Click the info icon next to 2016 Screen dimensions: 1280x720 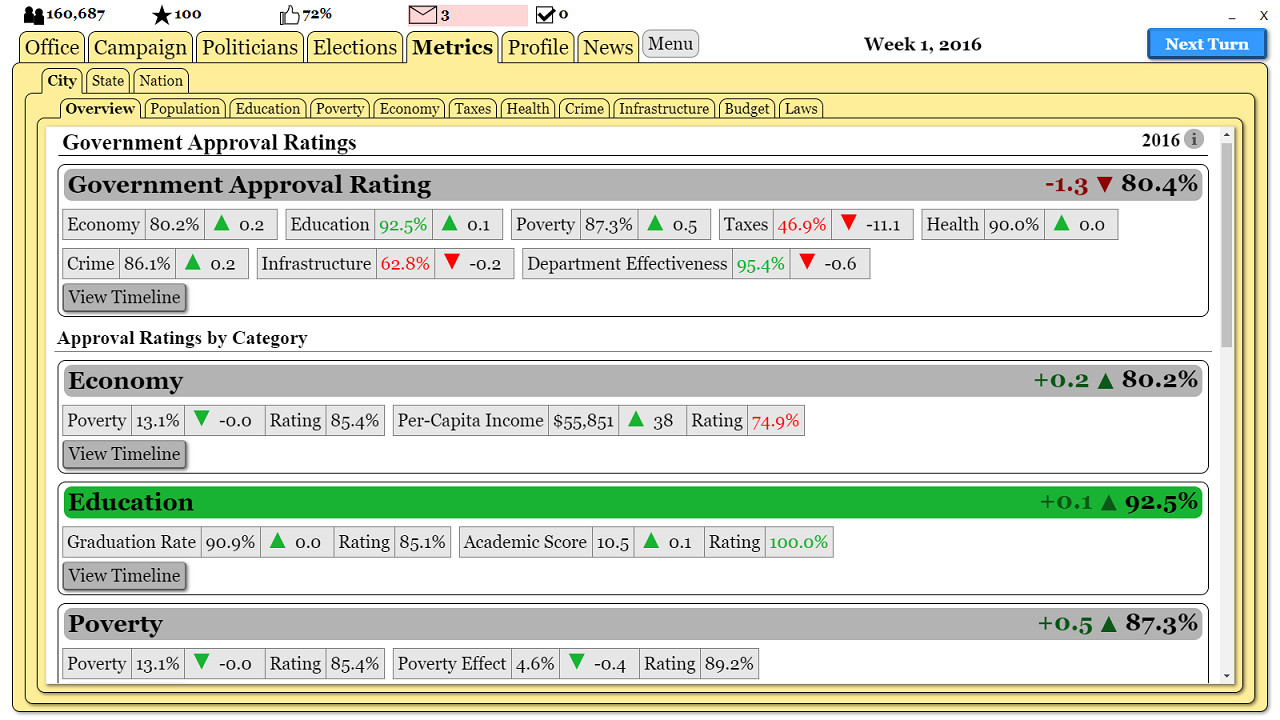point(1194,140)
